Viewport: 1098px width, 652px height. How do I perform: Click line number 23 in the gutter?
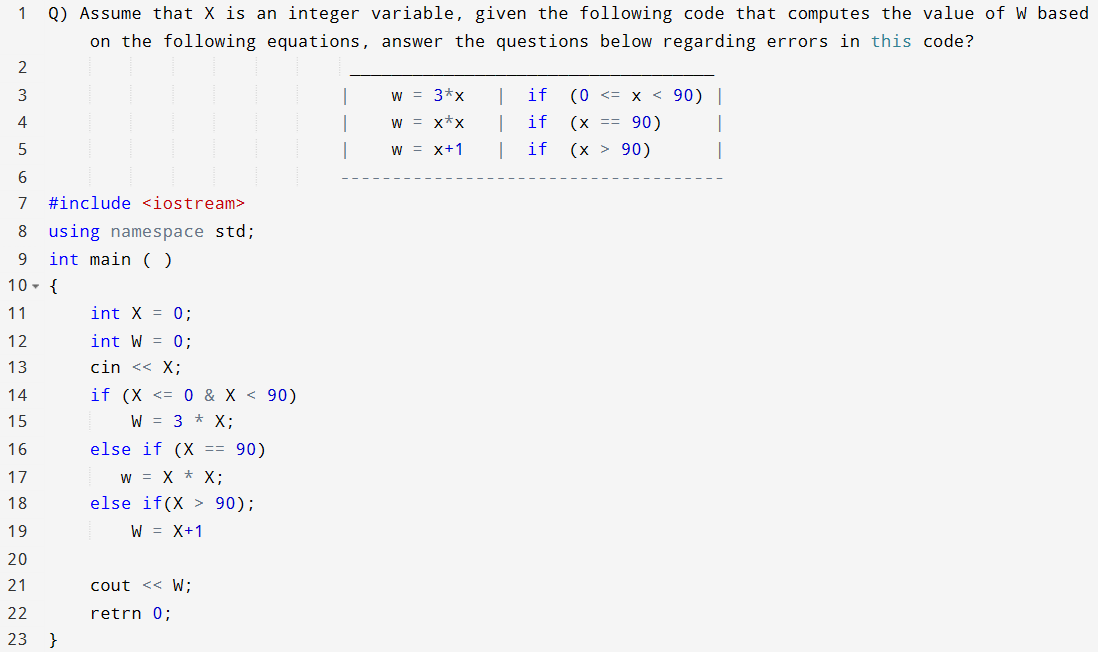pos(17,639)
